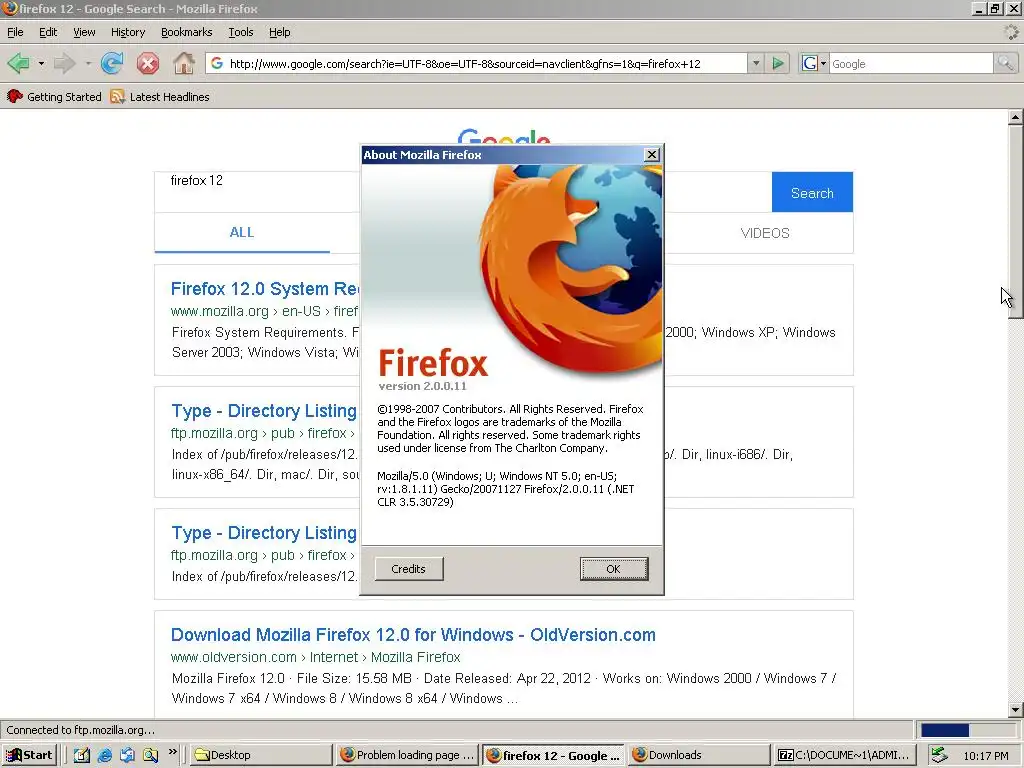
Task: Click the blue Search button
Action: [x=812, y=192]
